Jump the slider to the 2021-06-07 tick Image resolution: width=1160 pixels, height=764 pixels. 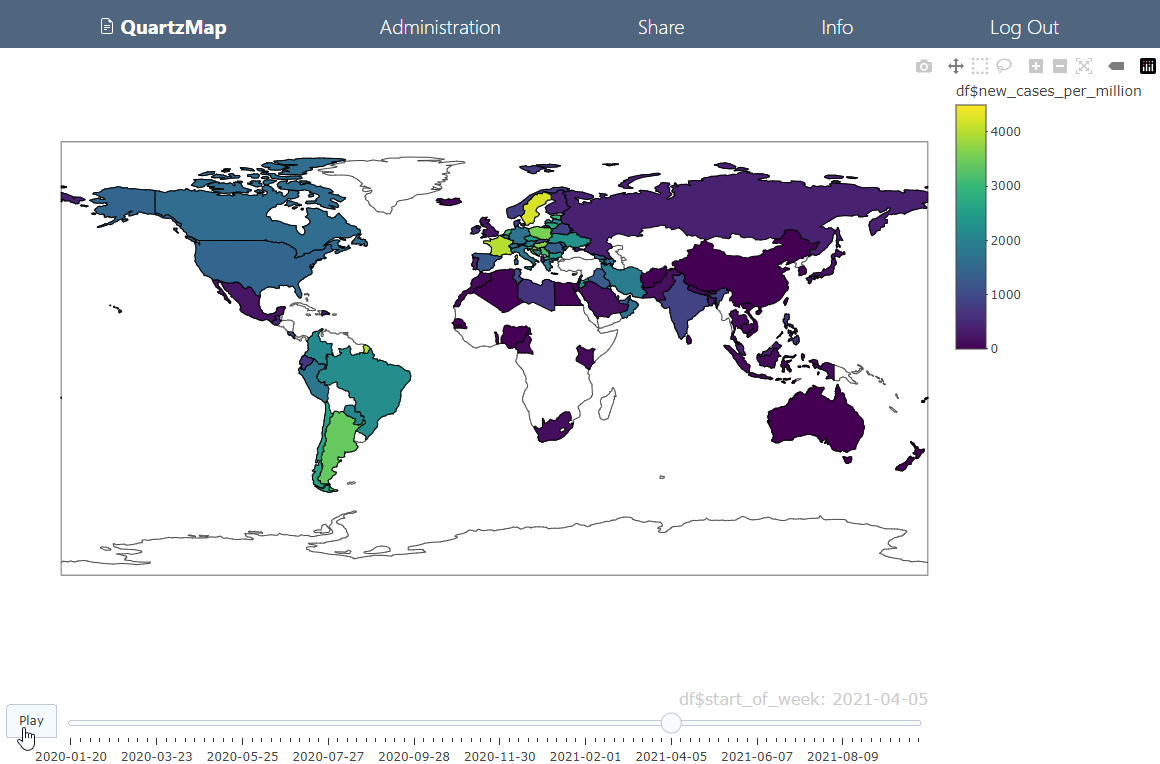tap(757, 740)
